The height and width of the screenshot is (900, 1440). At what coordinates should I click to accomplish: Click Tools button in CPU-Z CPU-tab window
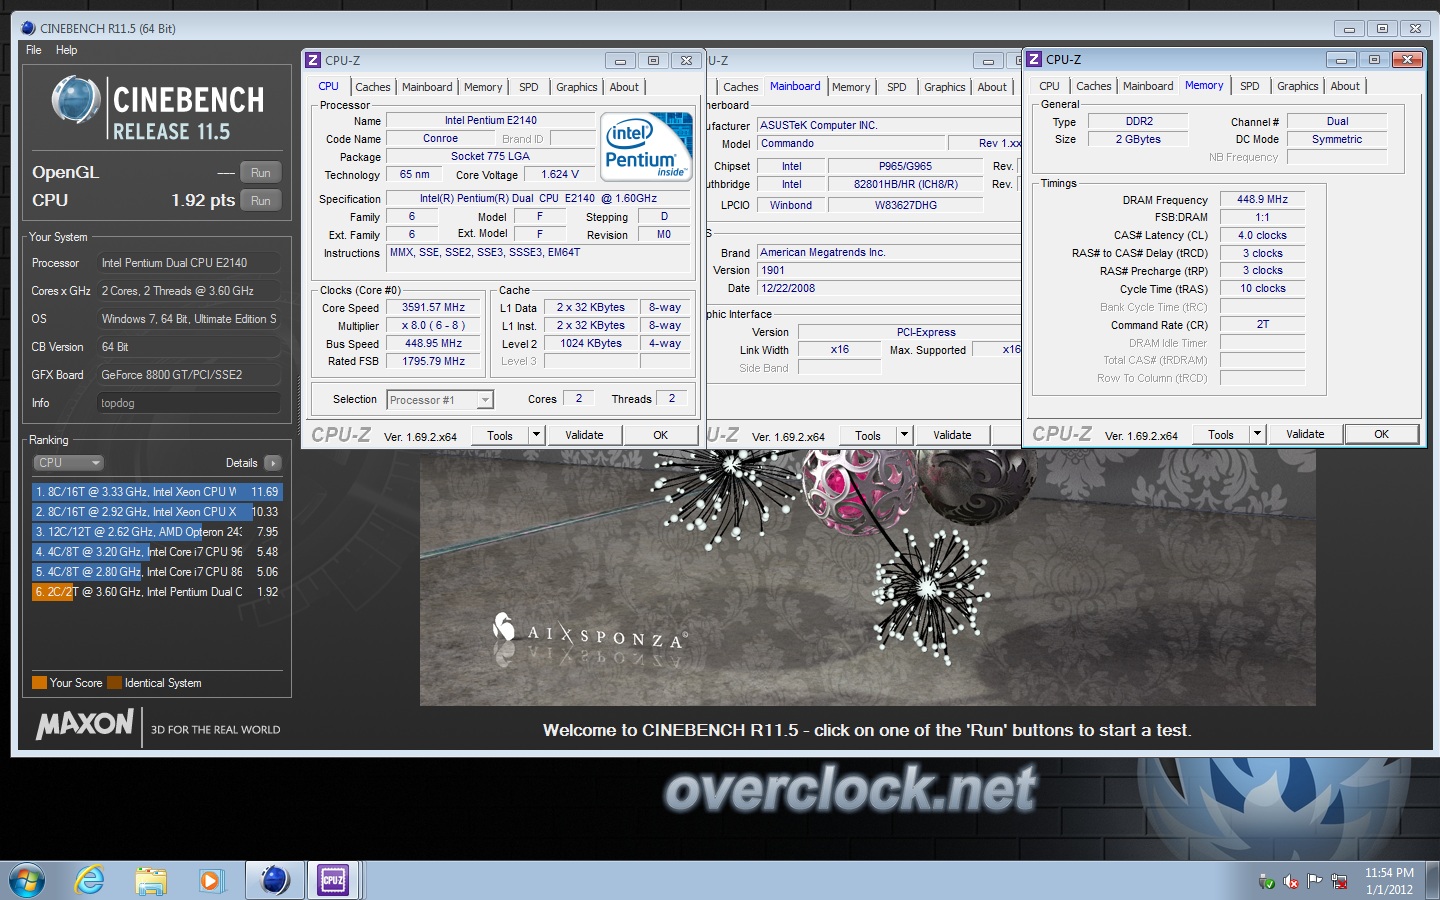[500, 435]
